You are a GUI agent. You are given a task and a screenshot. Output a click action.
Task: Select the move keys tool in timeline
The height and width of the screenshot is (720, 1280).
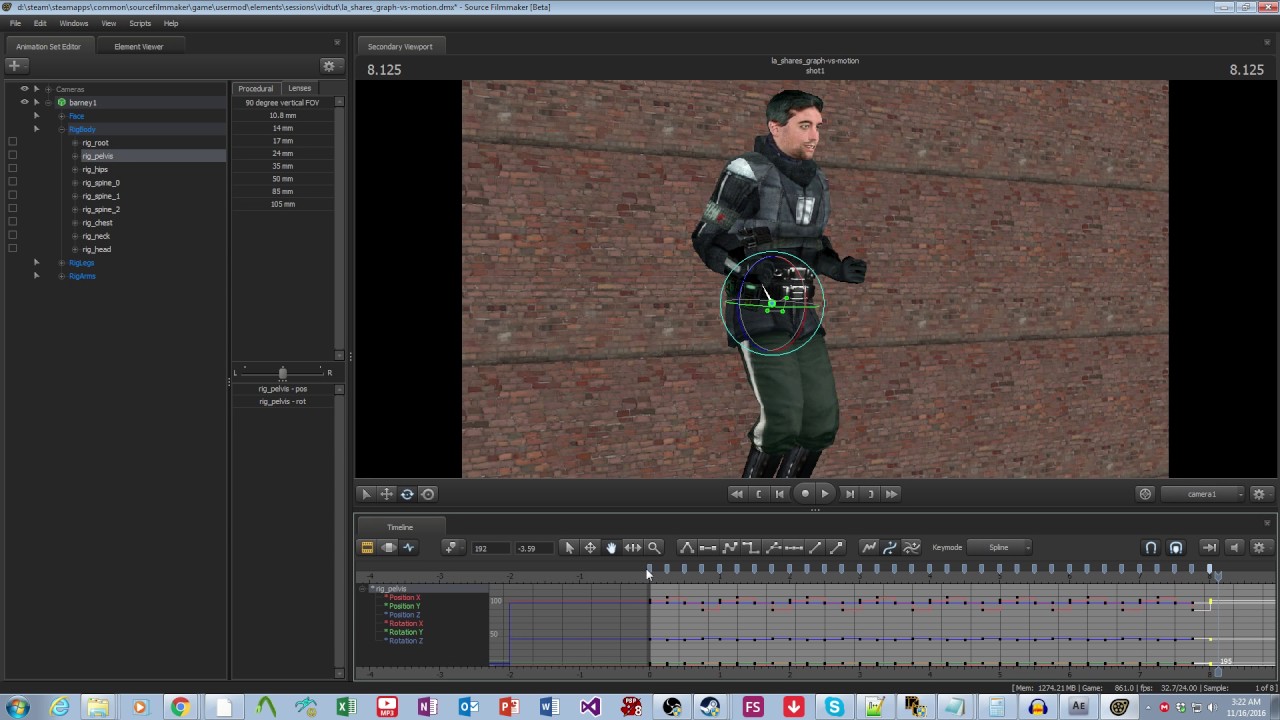click(x=590, y=547)
